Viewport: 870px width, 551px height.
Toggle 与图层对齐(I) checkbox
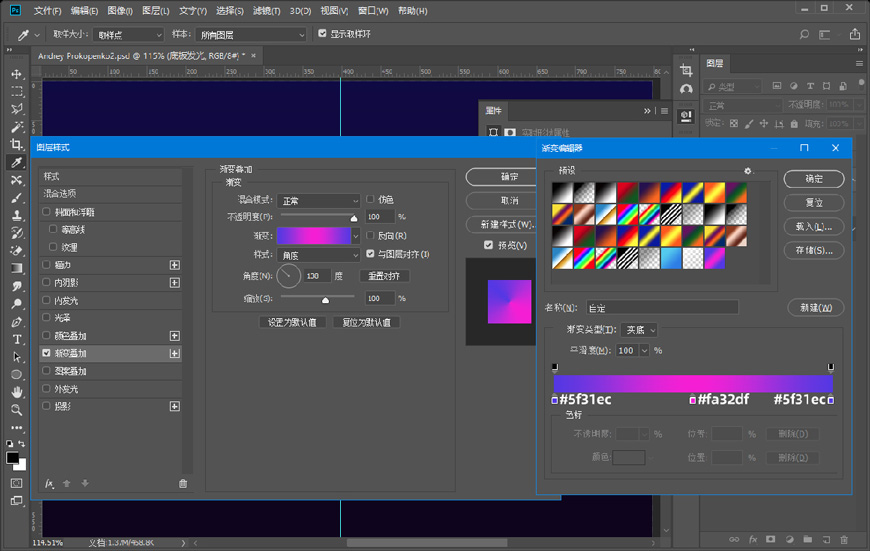[370, 254]
